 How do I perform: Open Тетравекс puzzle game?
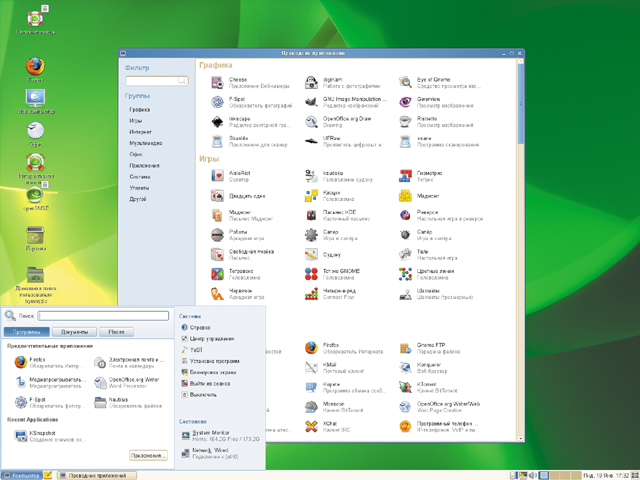pos(236,274)
